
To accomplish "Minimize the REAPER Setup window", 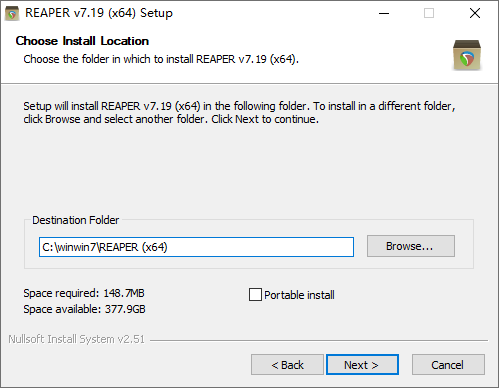I will pyautogui.click(x=384, y=13).
